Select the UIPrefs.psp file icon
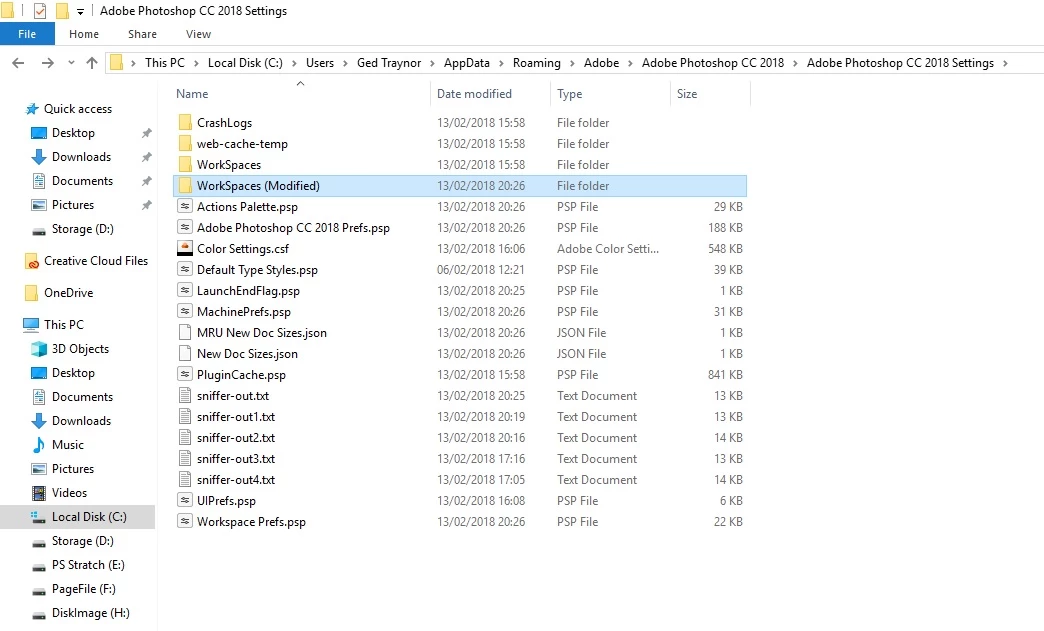Image resolution: width=1044 pixels, height=631 pixels. (185, 501)
